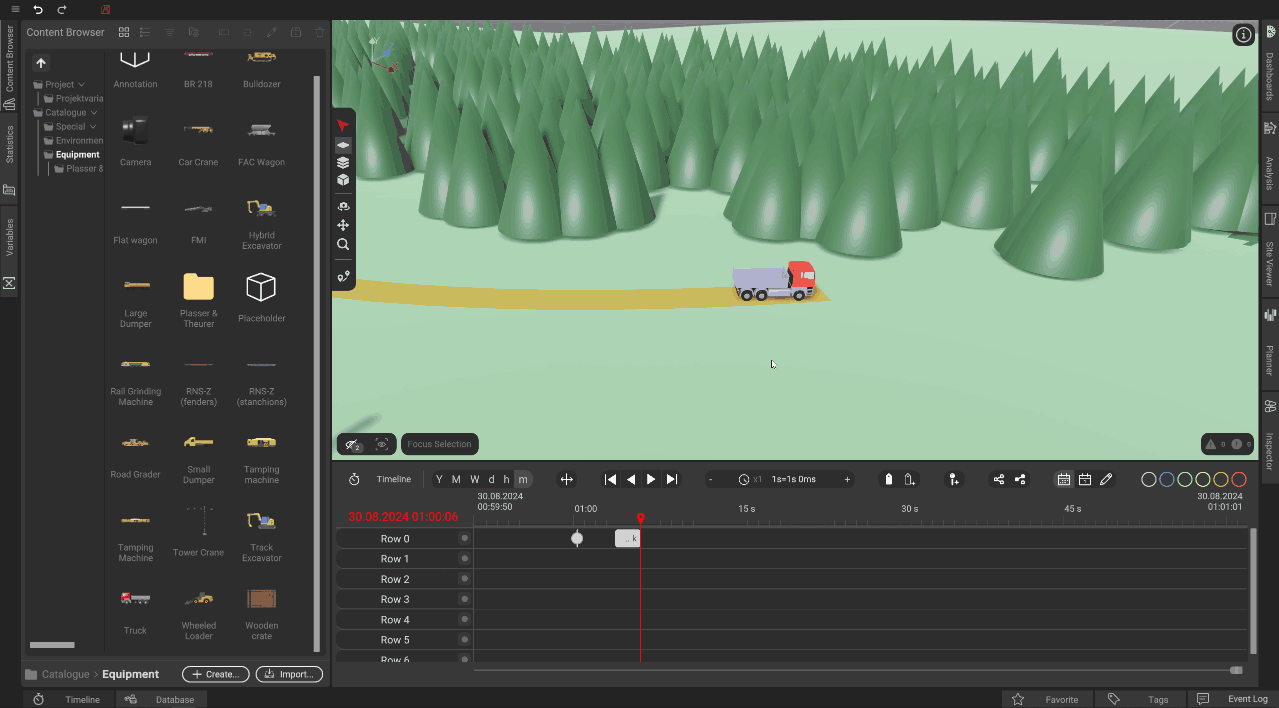Toggle the Row 5 visibility dot
The width and height of the screenshot is (1279, 708).
point(464,640)
